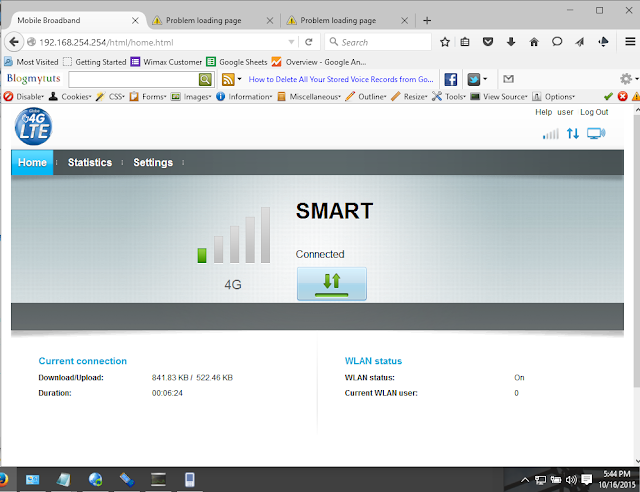Viewport: 640px width, 492px height.
Task: Open the Statistics tab
Action: (x=90, y=163)
